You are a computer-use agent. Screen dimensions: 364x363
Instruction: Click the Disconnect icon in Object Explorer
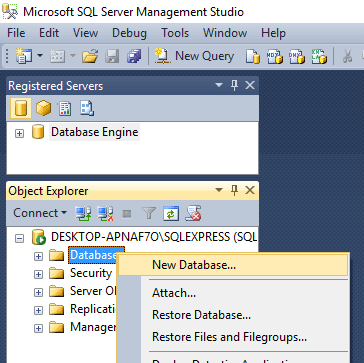[105, 213]
